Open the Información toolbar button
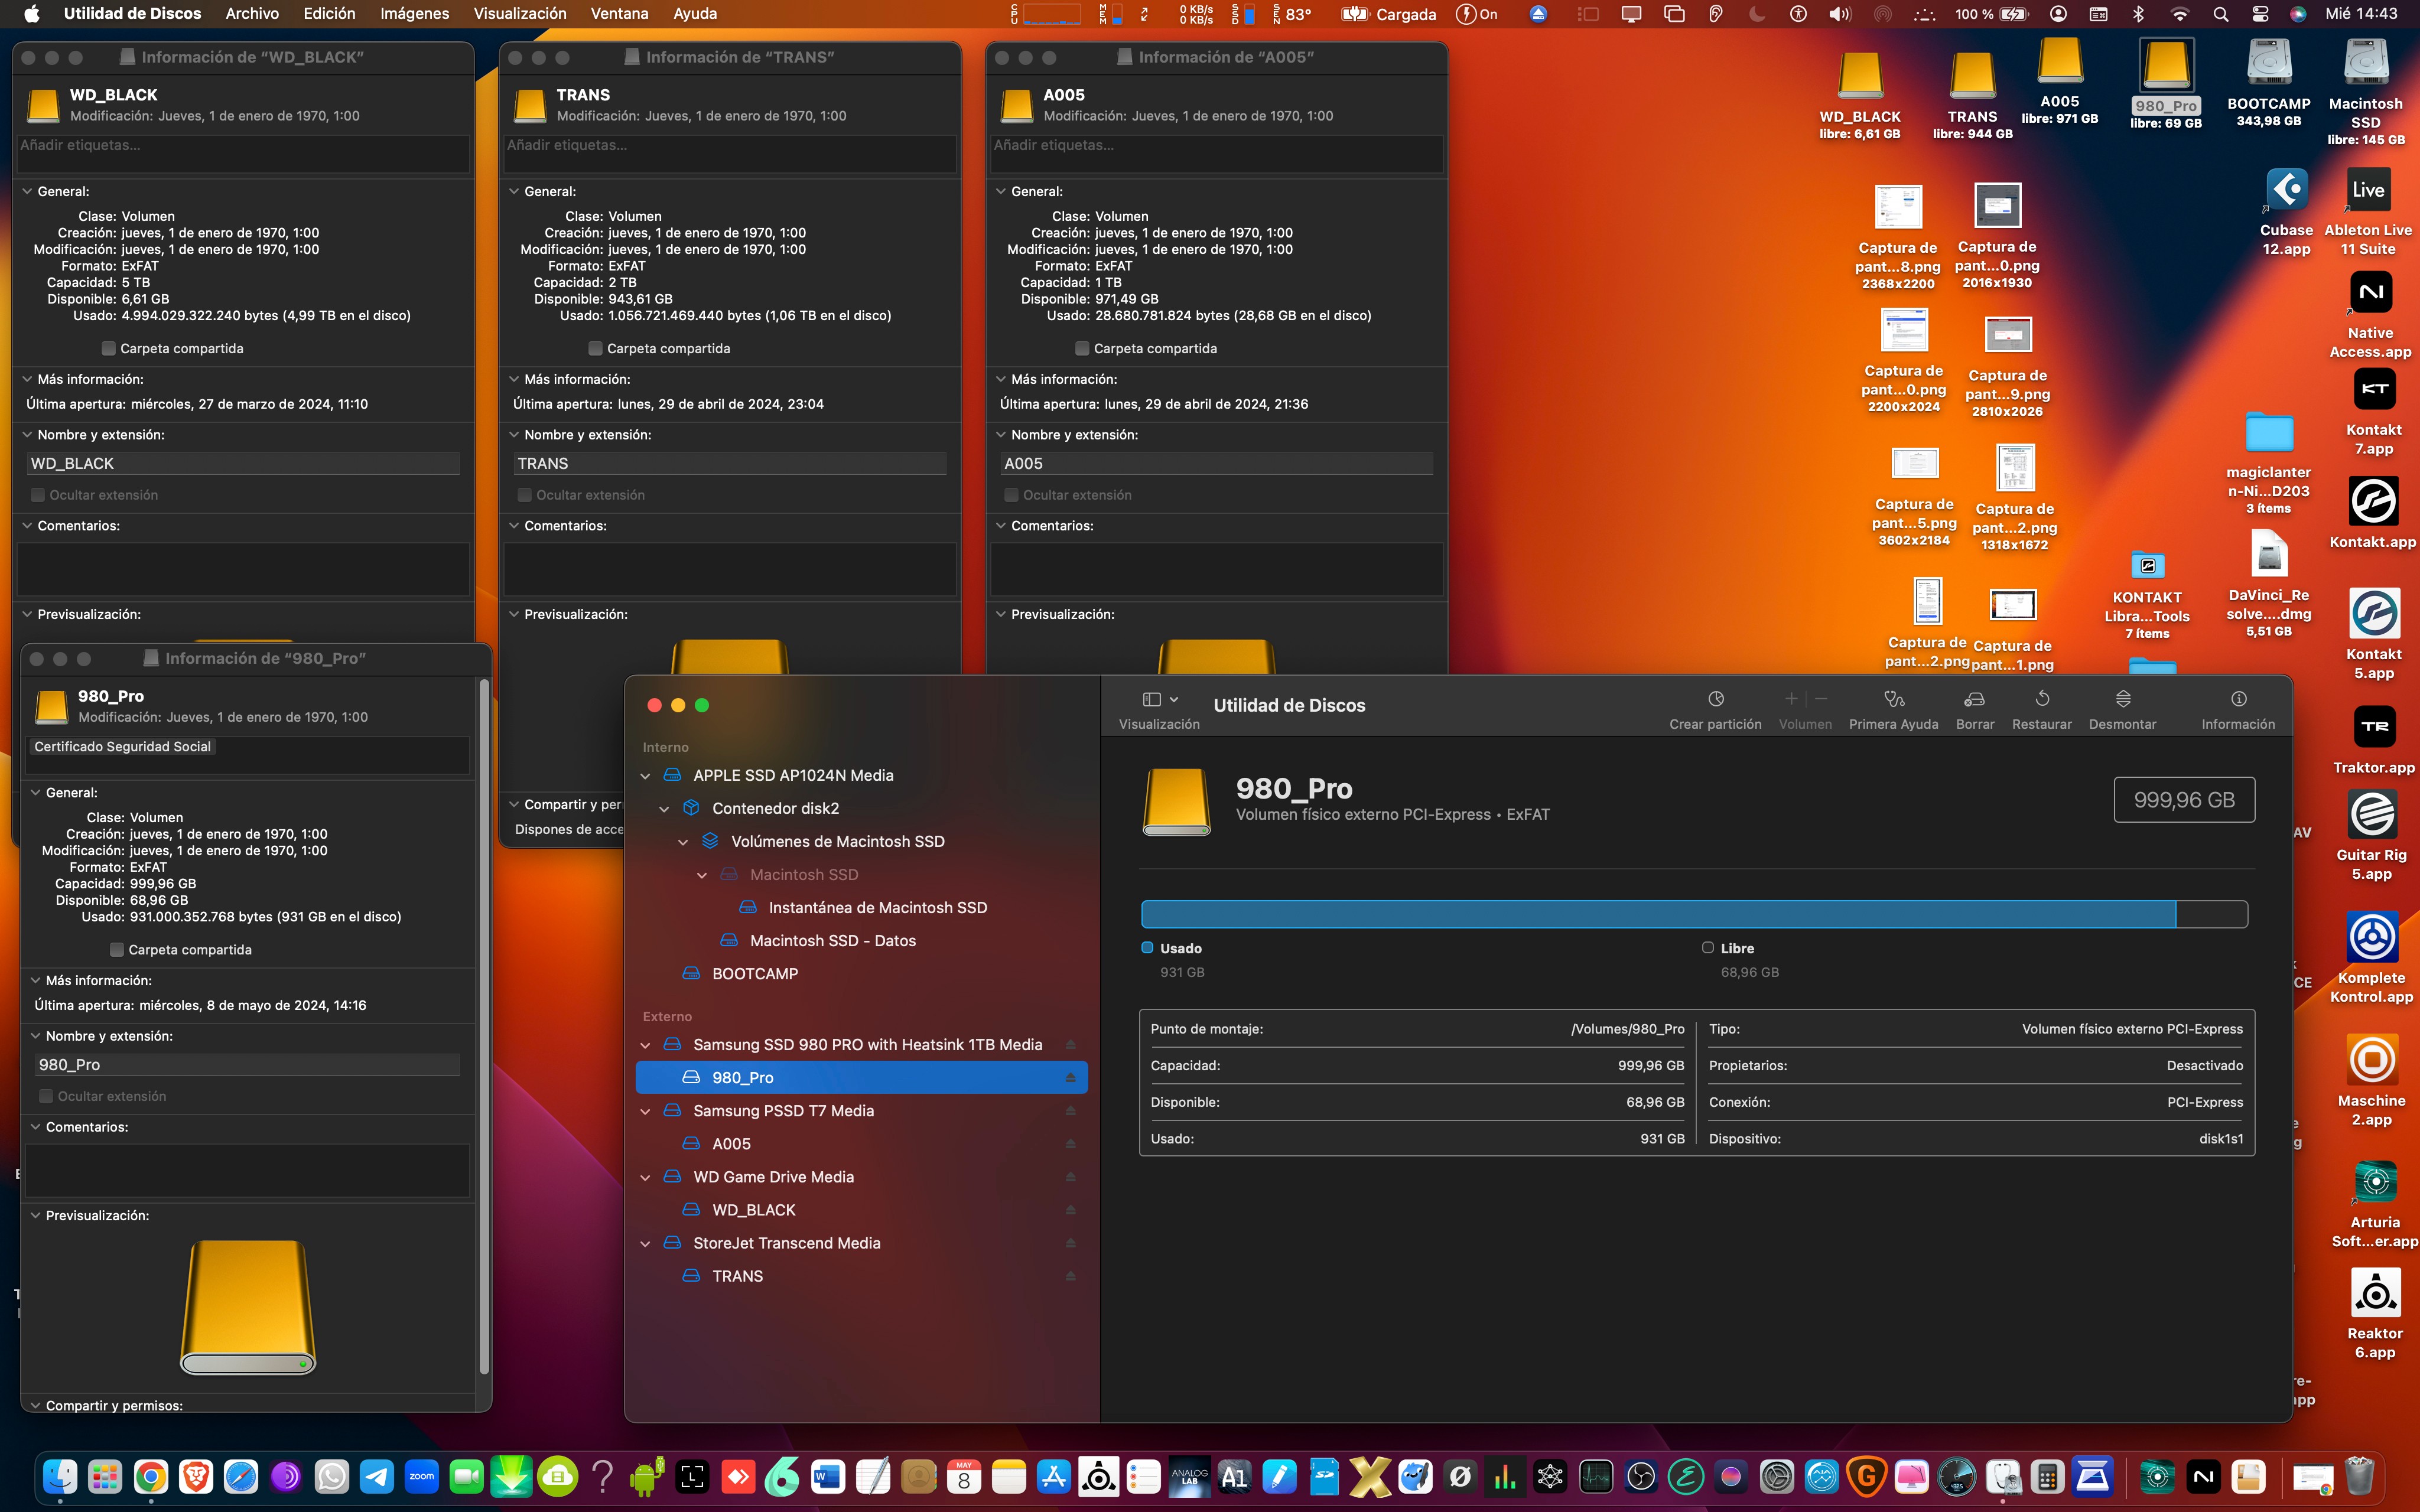The image size is (2420, 1512). pos(2238,699)
